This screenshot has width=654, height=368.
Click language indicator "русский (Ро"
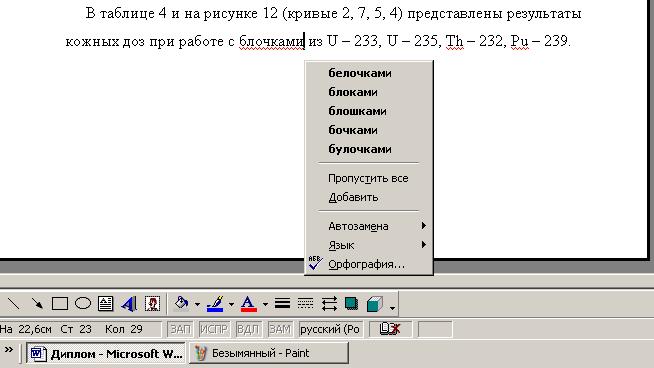[x=330, y=329]
